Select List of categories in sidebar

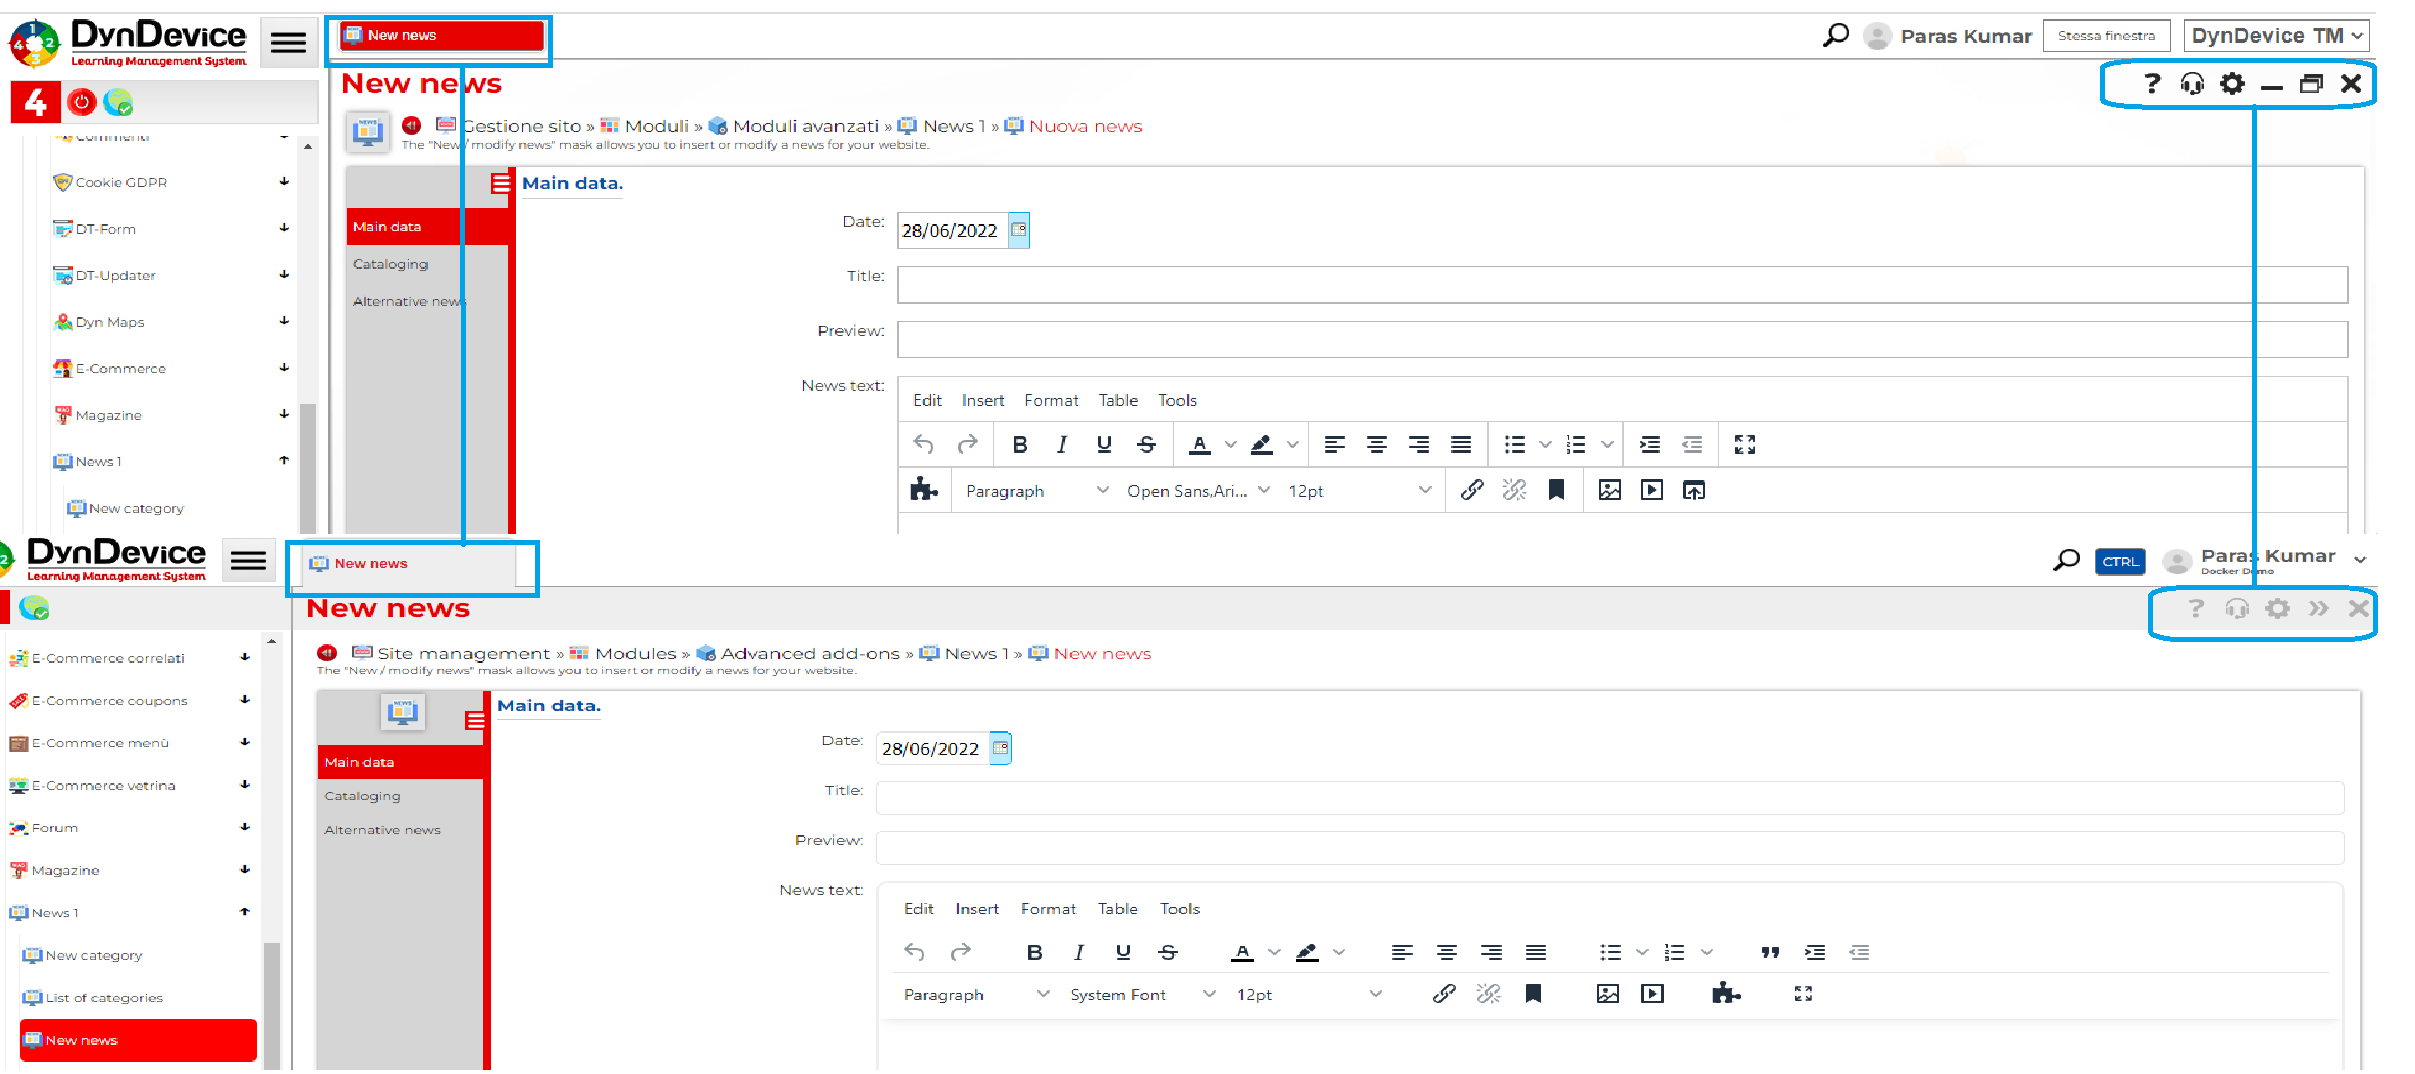(104, 997)
